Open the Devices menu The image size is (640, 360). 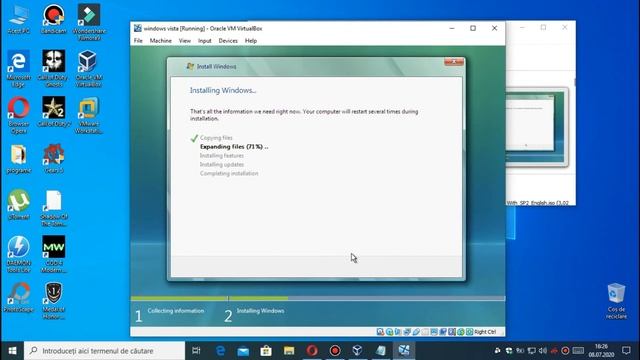coord(228,41)
